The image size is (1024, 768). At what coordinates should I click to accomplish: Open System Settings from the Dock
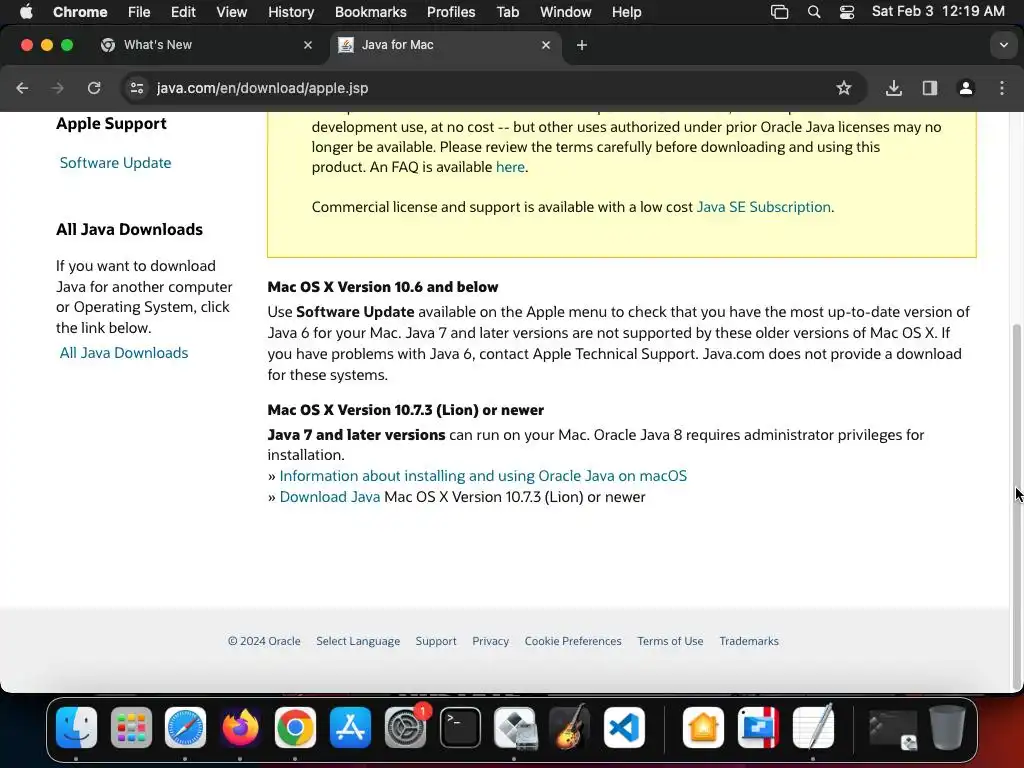pos(405,728)
